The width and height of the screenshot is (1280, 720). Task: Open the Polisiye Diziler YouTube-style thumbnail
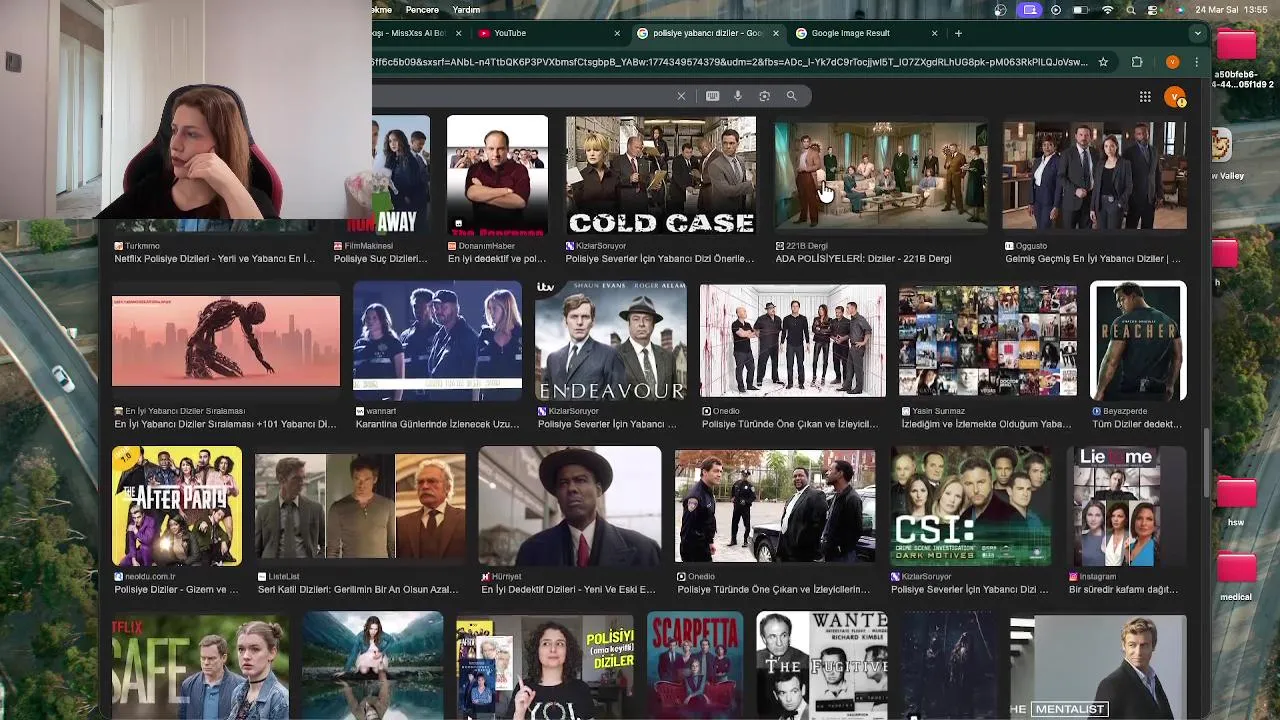click(x=545, y=668)
